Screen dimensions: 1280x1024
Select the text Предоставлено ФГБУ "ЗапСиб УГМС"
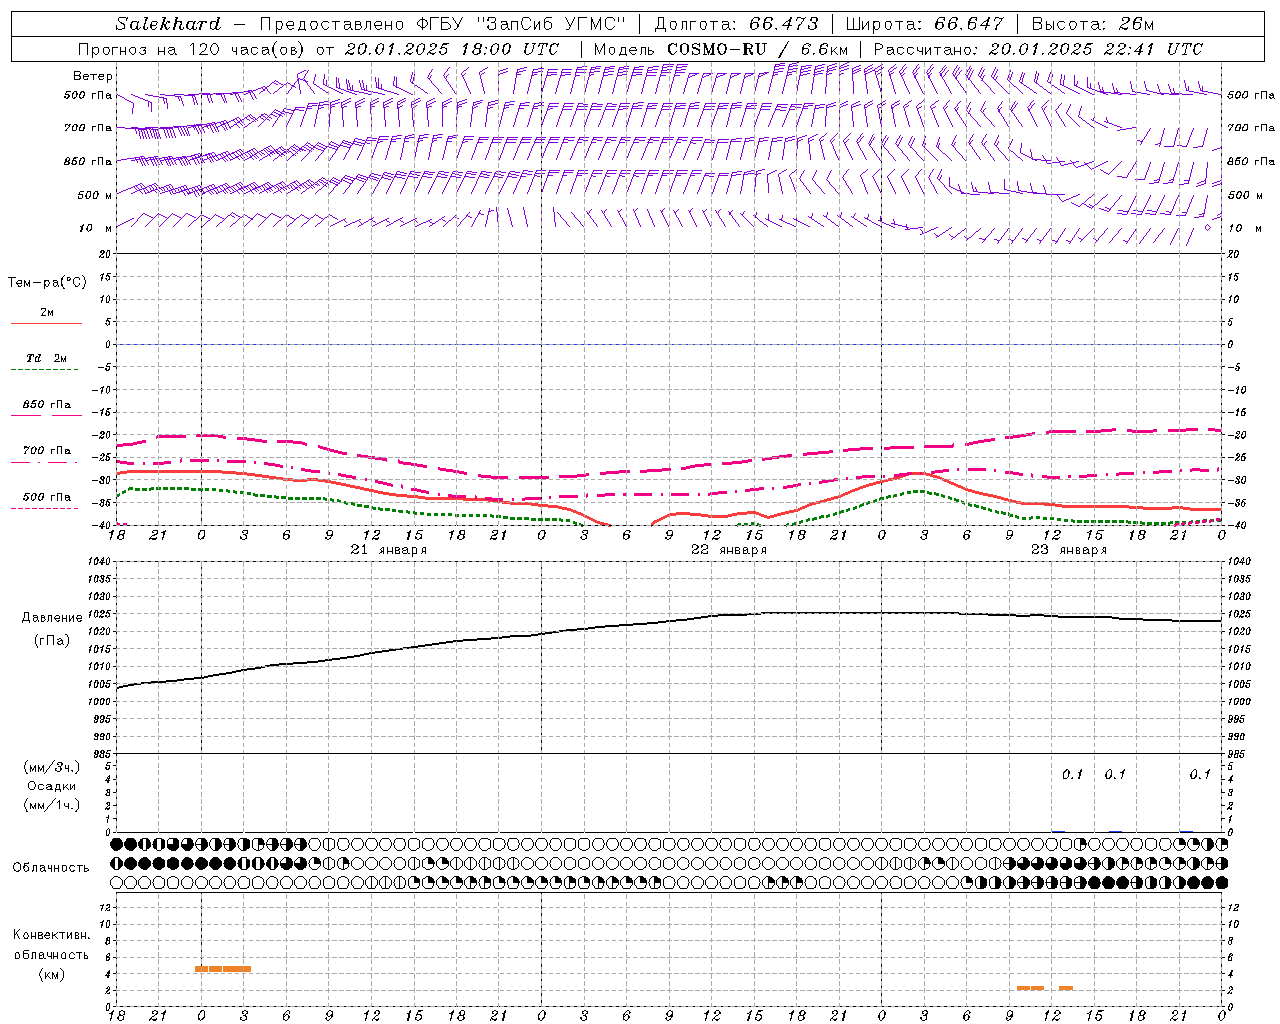point(442,24)
